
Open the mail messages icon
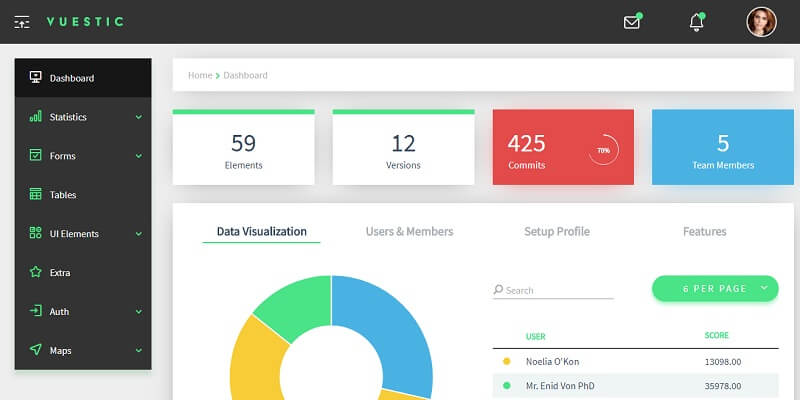(x=632, y=22)
